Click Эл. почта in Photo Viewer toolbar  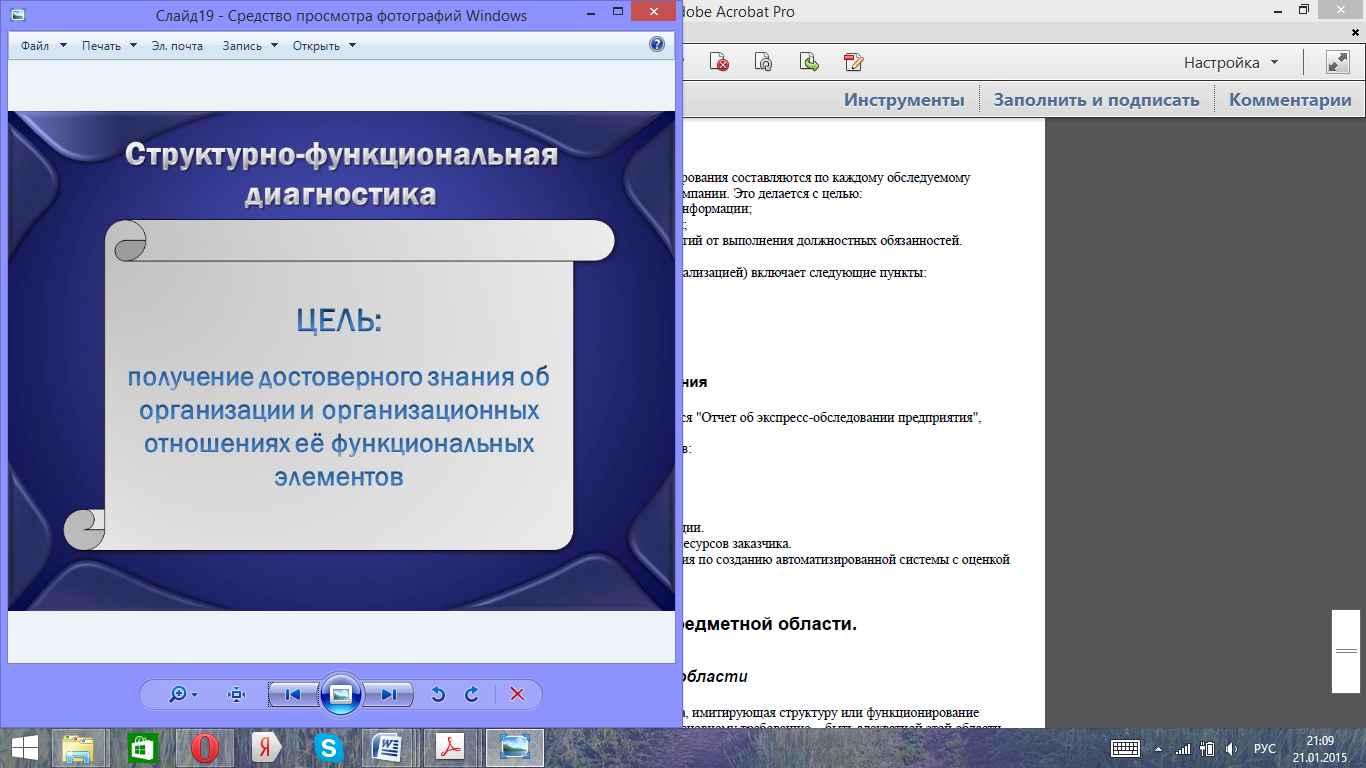click(177, 45)
